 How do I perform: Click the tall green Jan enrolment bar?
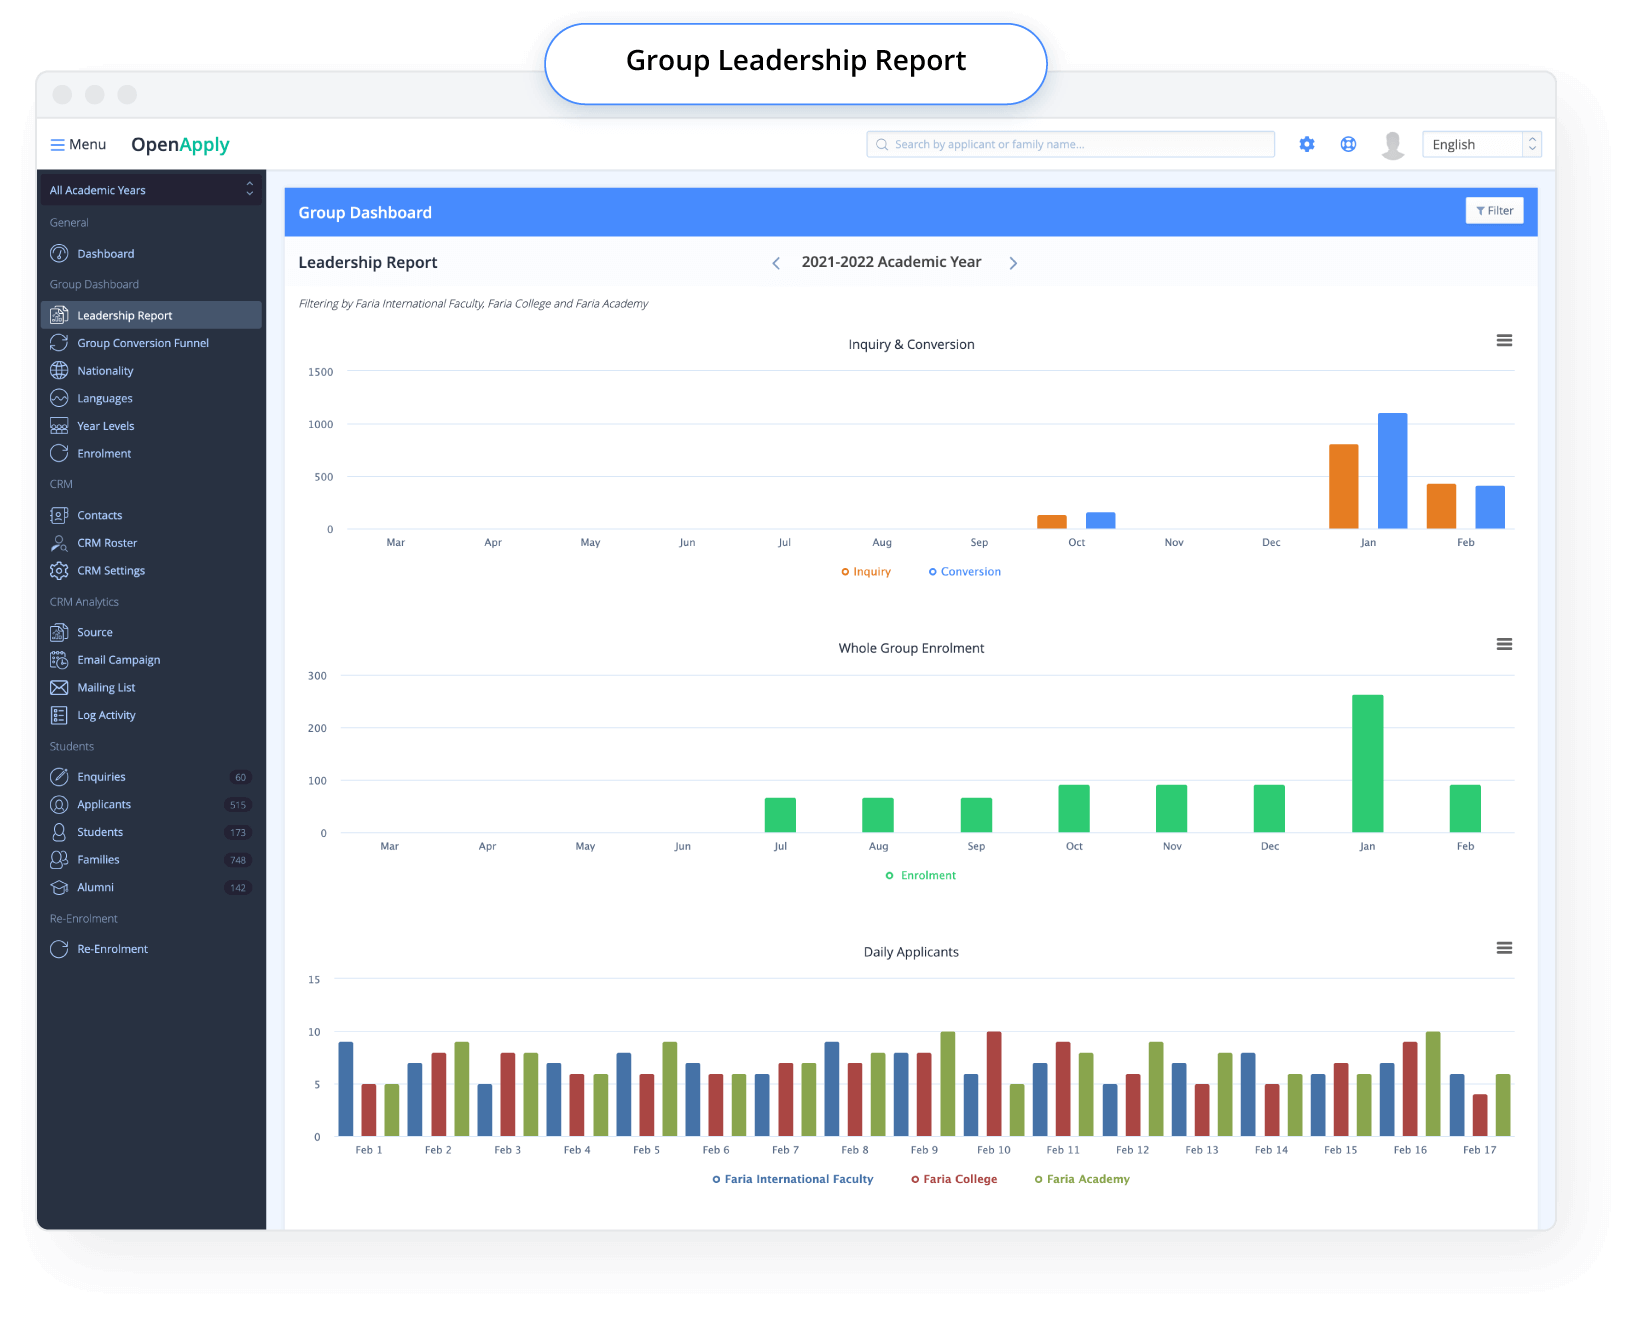coord(1367,763)
